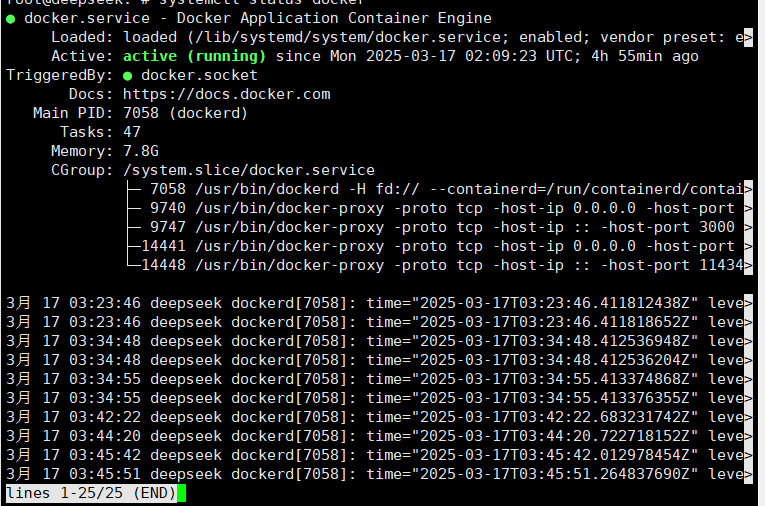Click the log timestamp 2025-03-17T03:34:55.413376355Z

coord(555,399)
